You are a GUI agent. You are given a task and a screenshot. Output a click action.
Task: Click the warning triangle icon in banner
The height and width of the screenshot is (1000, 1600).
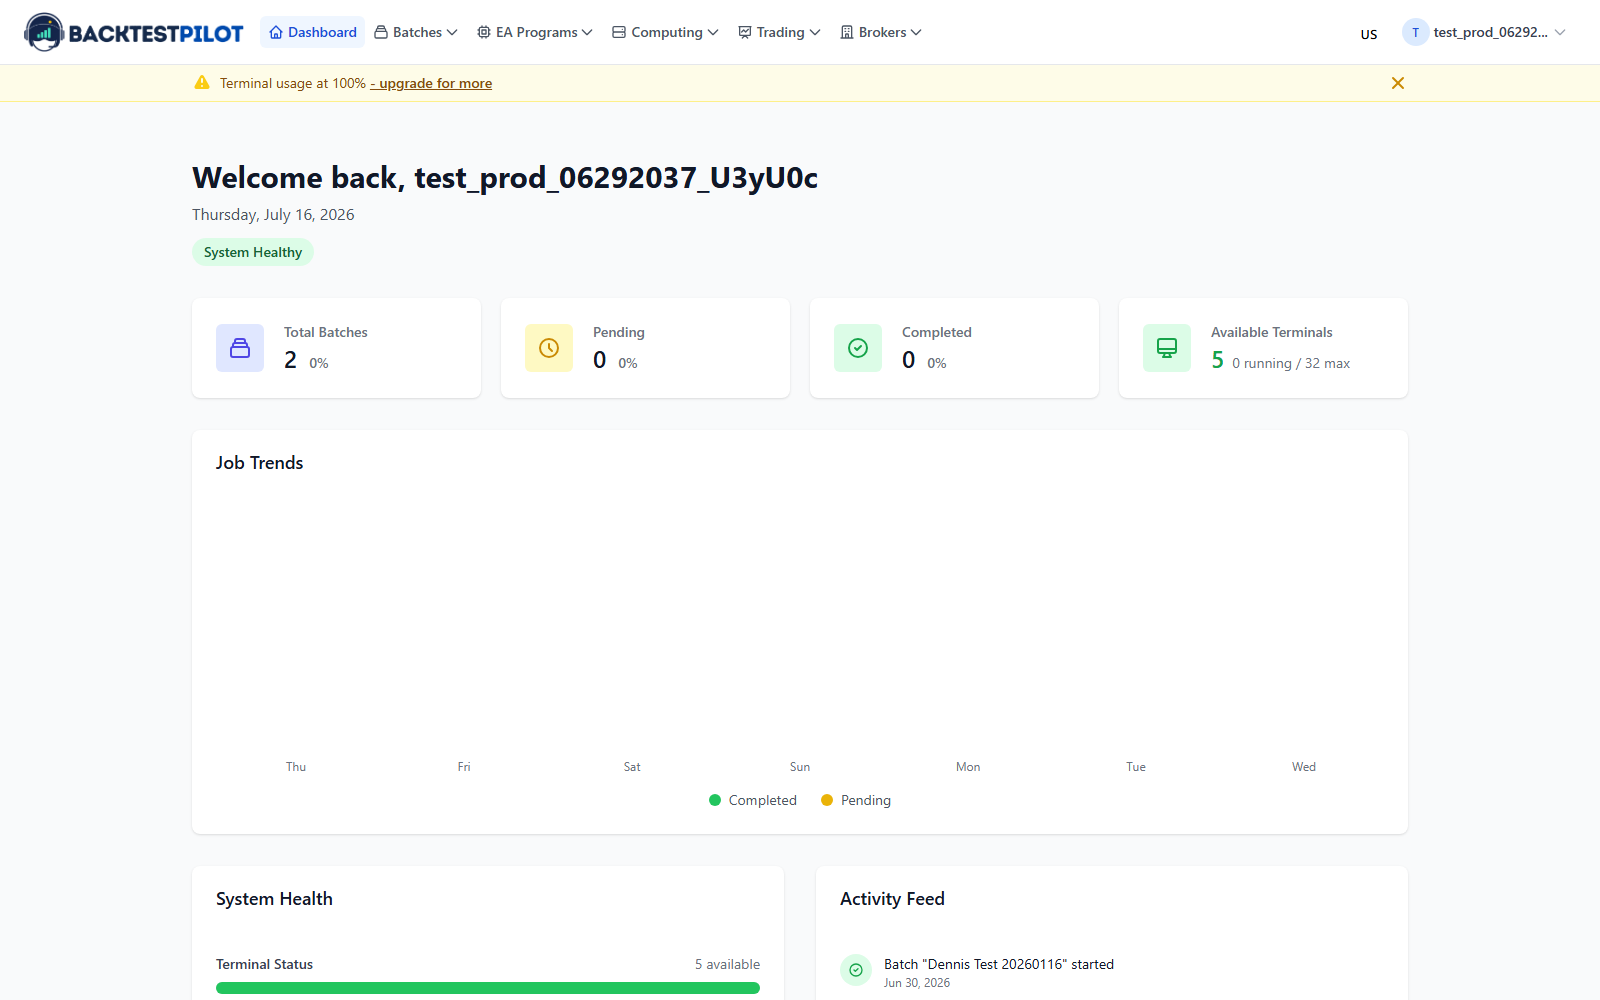[202, 83]
